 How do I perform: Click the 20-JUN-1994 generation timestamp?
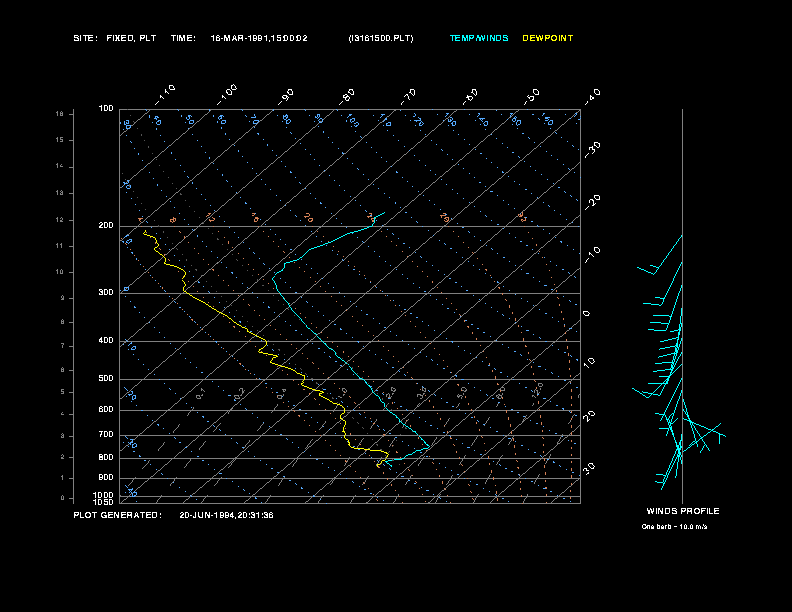pyautogui.click(x=226, y=515)
